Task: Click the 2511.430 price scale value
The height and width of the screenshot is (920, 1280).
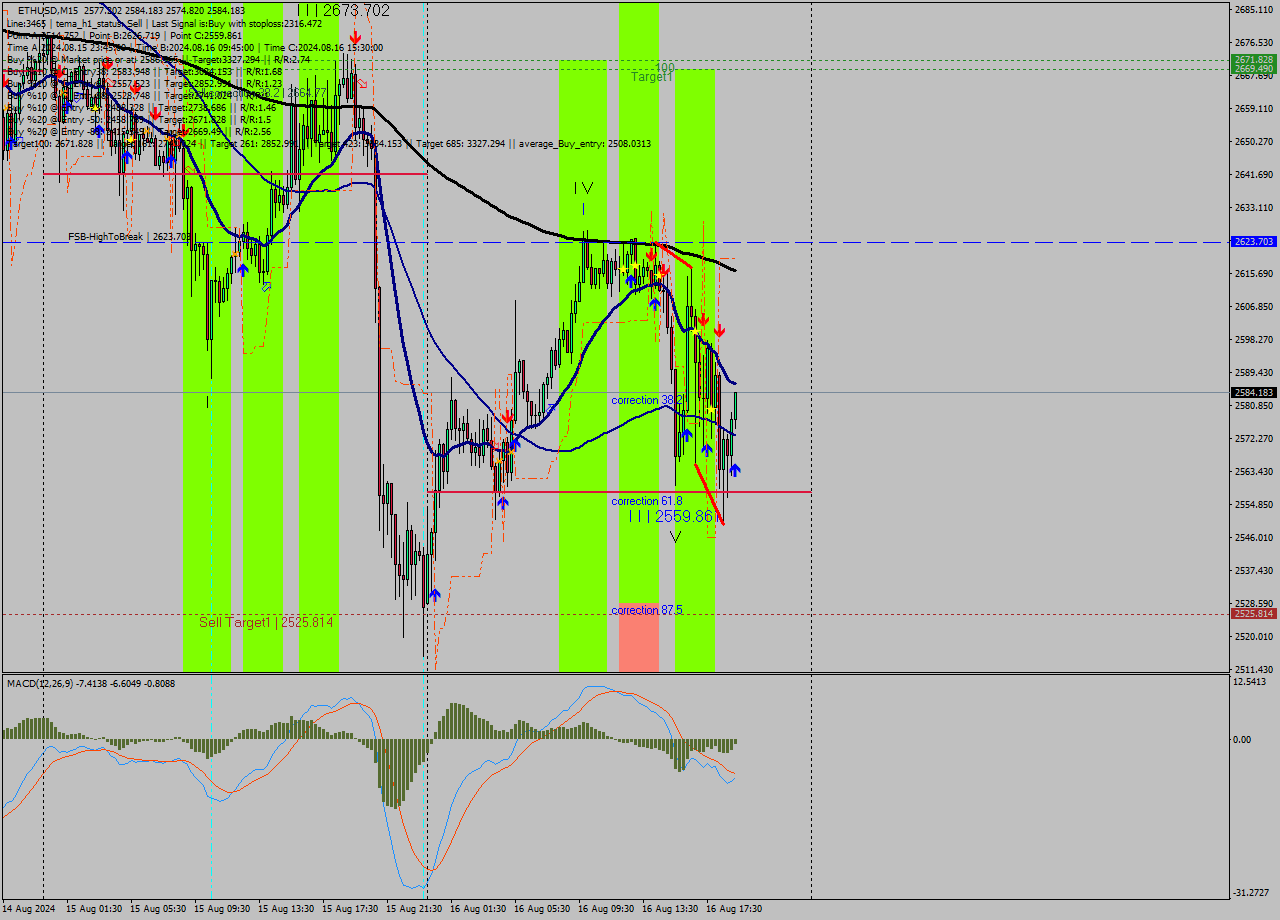Action: [1253, 669]
